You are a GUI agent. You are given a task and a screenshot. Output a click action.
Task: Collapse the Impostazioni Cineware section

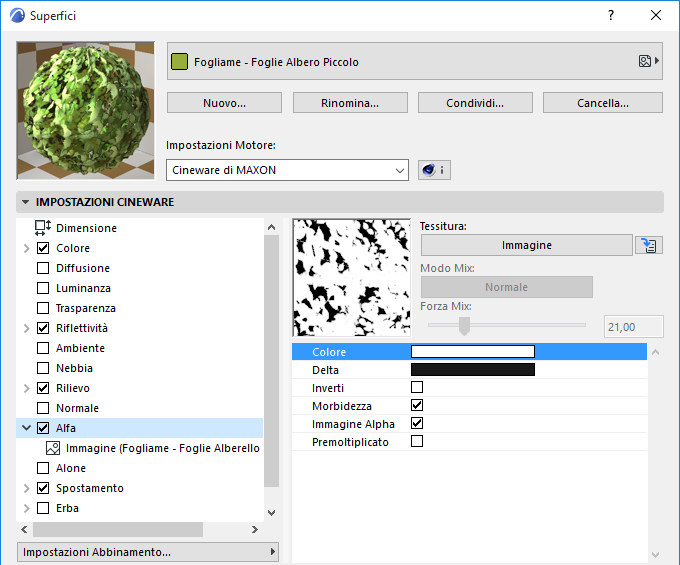point(25,202)
